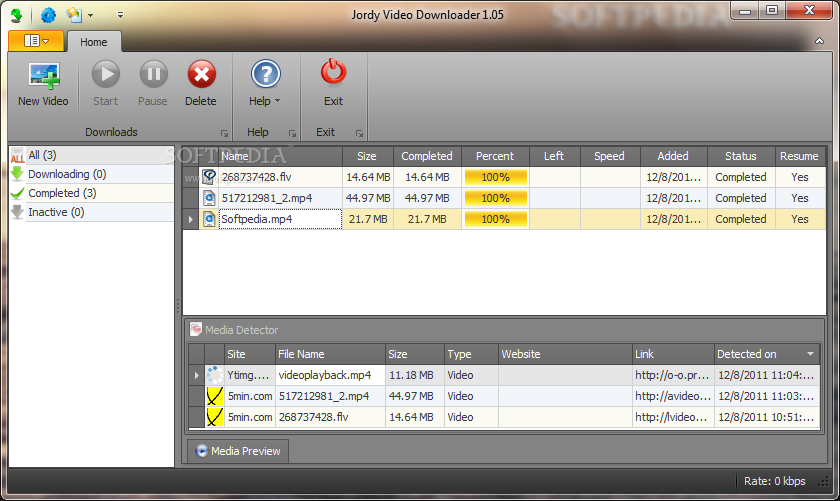Sort downloads by Completed column header
The height and width of the screenshot is (501, 840).
pos(427,156)
